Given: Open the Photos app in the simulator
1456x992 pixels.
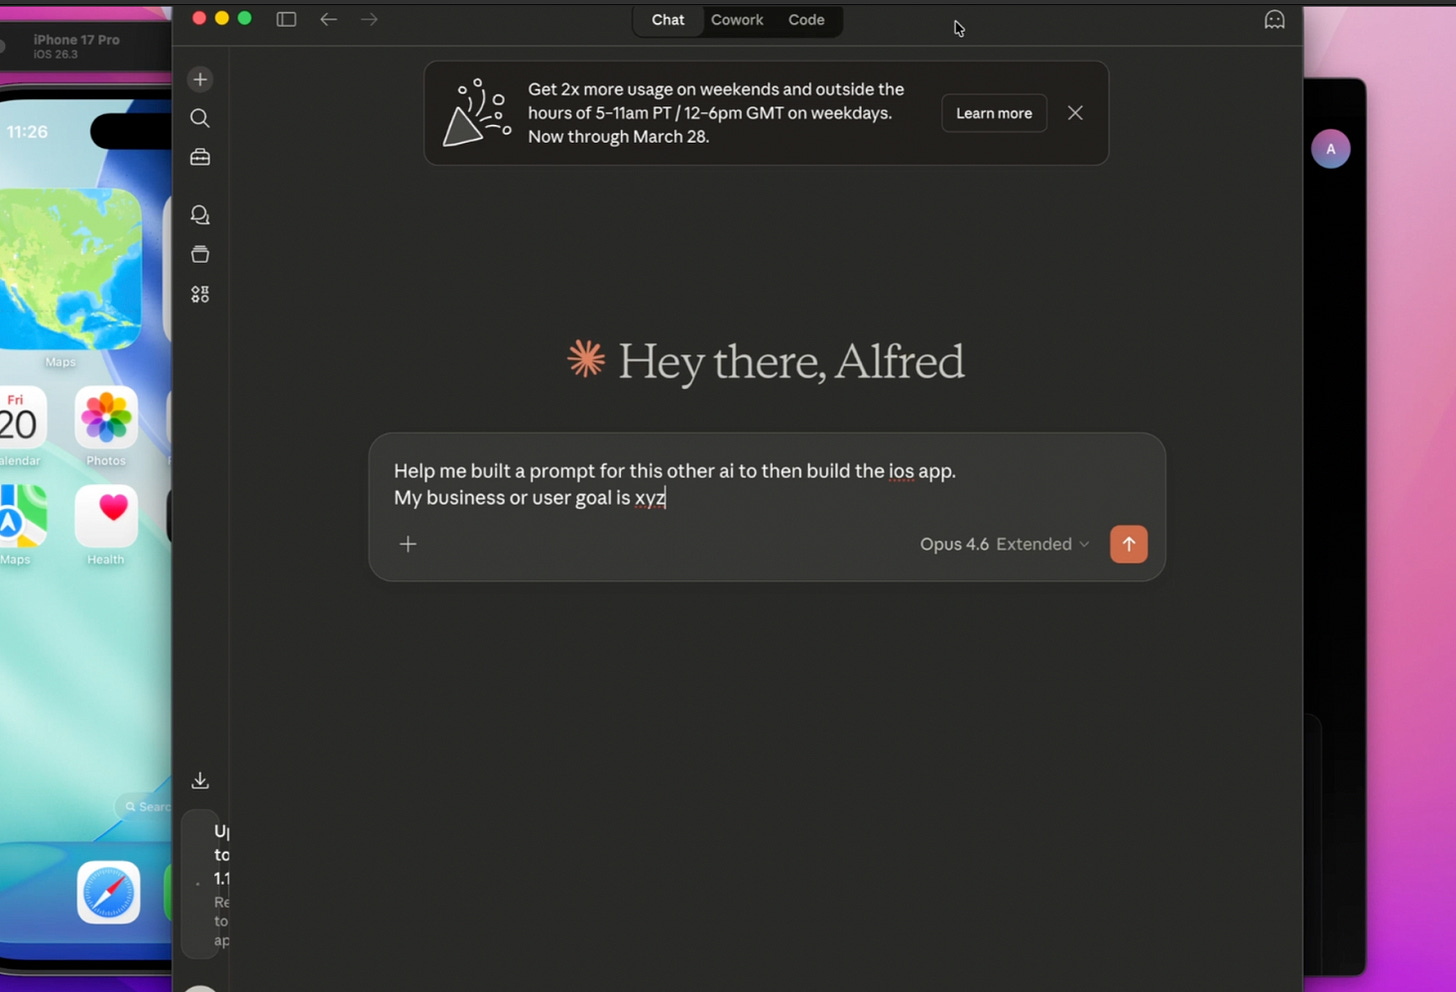Looking at the screenshot, I should [x=106, y=418].
